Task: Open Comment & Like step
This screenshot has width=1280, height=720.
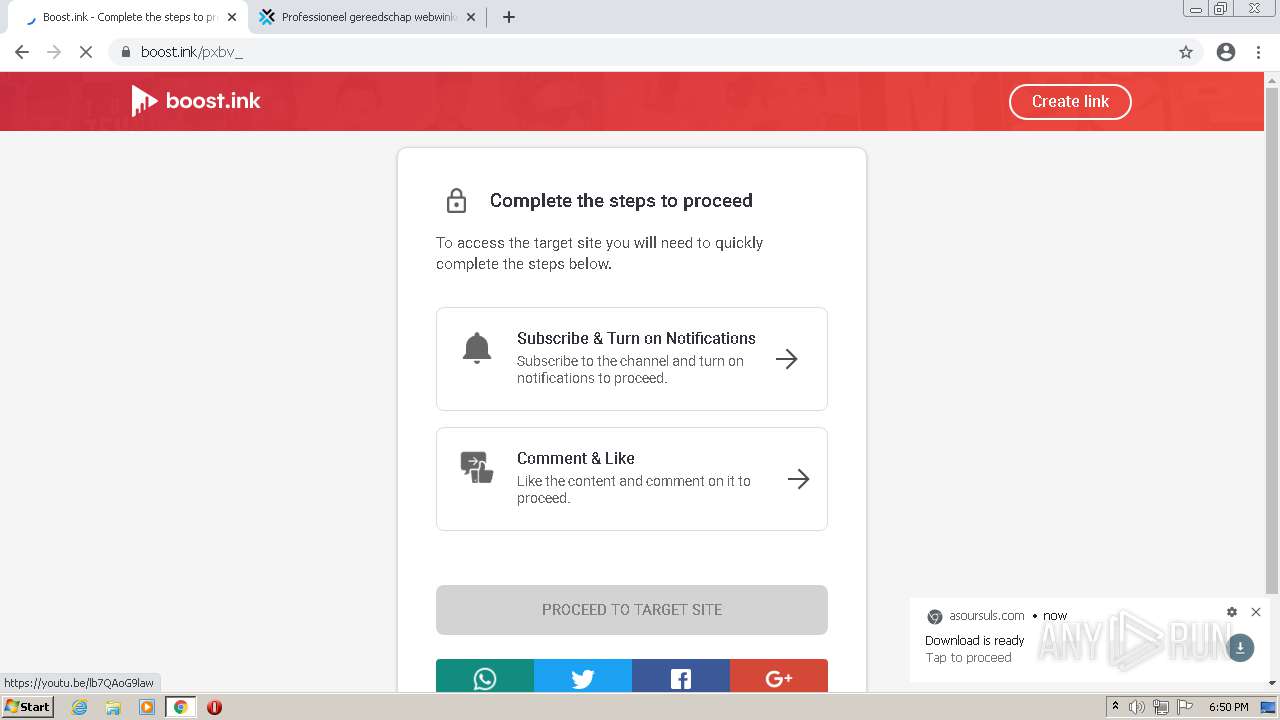Action: tap(632, 479)
